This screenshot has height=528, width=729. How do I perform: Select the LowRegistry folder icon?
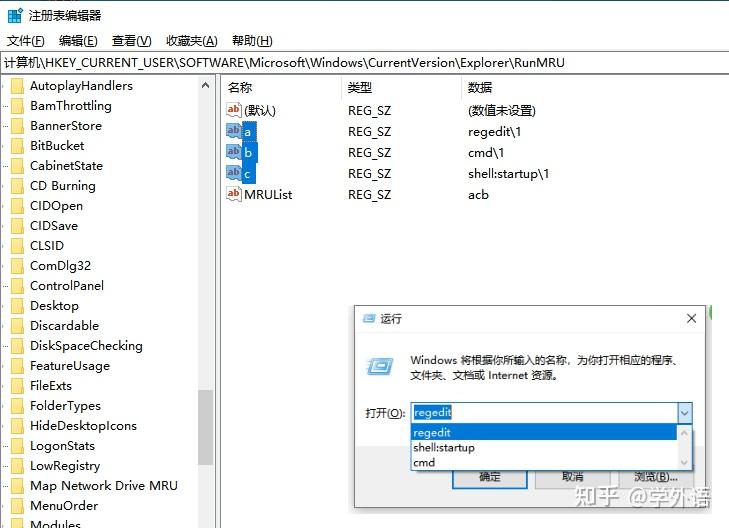pyautogui.click(x=17, y=466)
